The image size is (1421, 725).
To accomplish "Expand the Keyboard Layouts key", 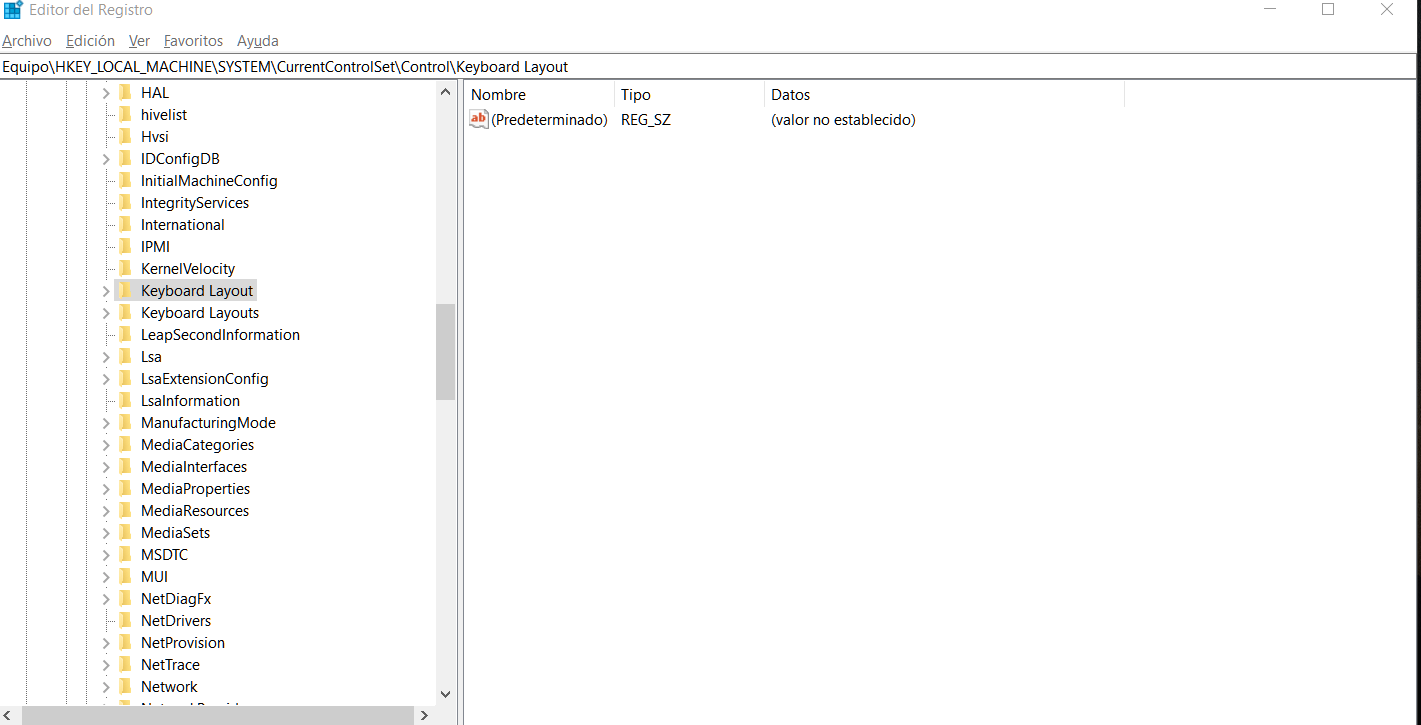I will pyautogui.click(x=106, y=313).
